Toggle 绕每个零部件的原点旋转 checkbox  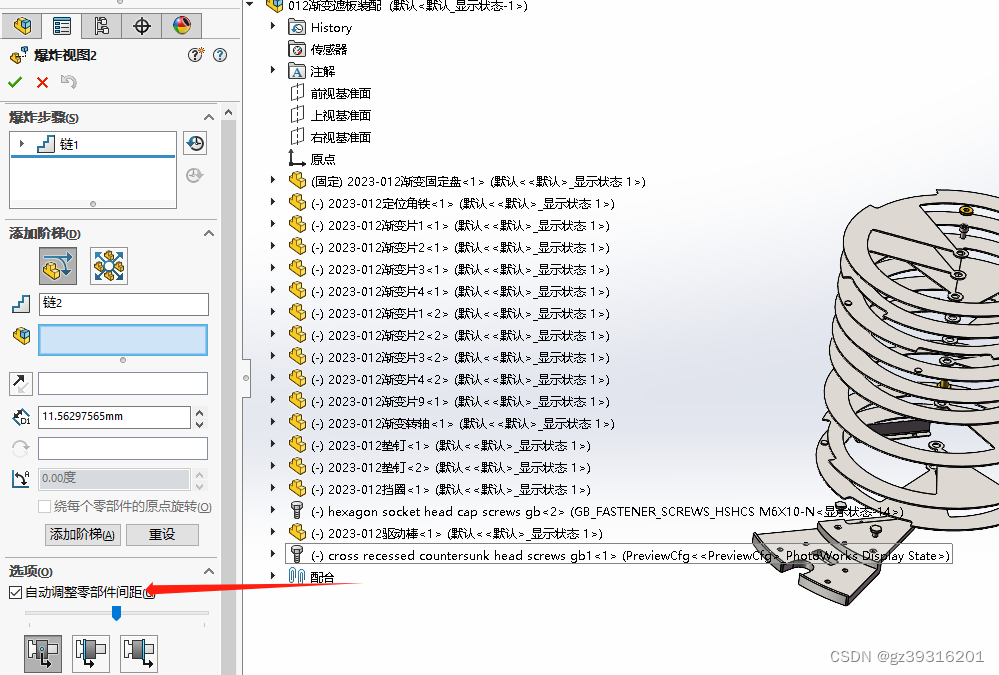click(45, 507)
